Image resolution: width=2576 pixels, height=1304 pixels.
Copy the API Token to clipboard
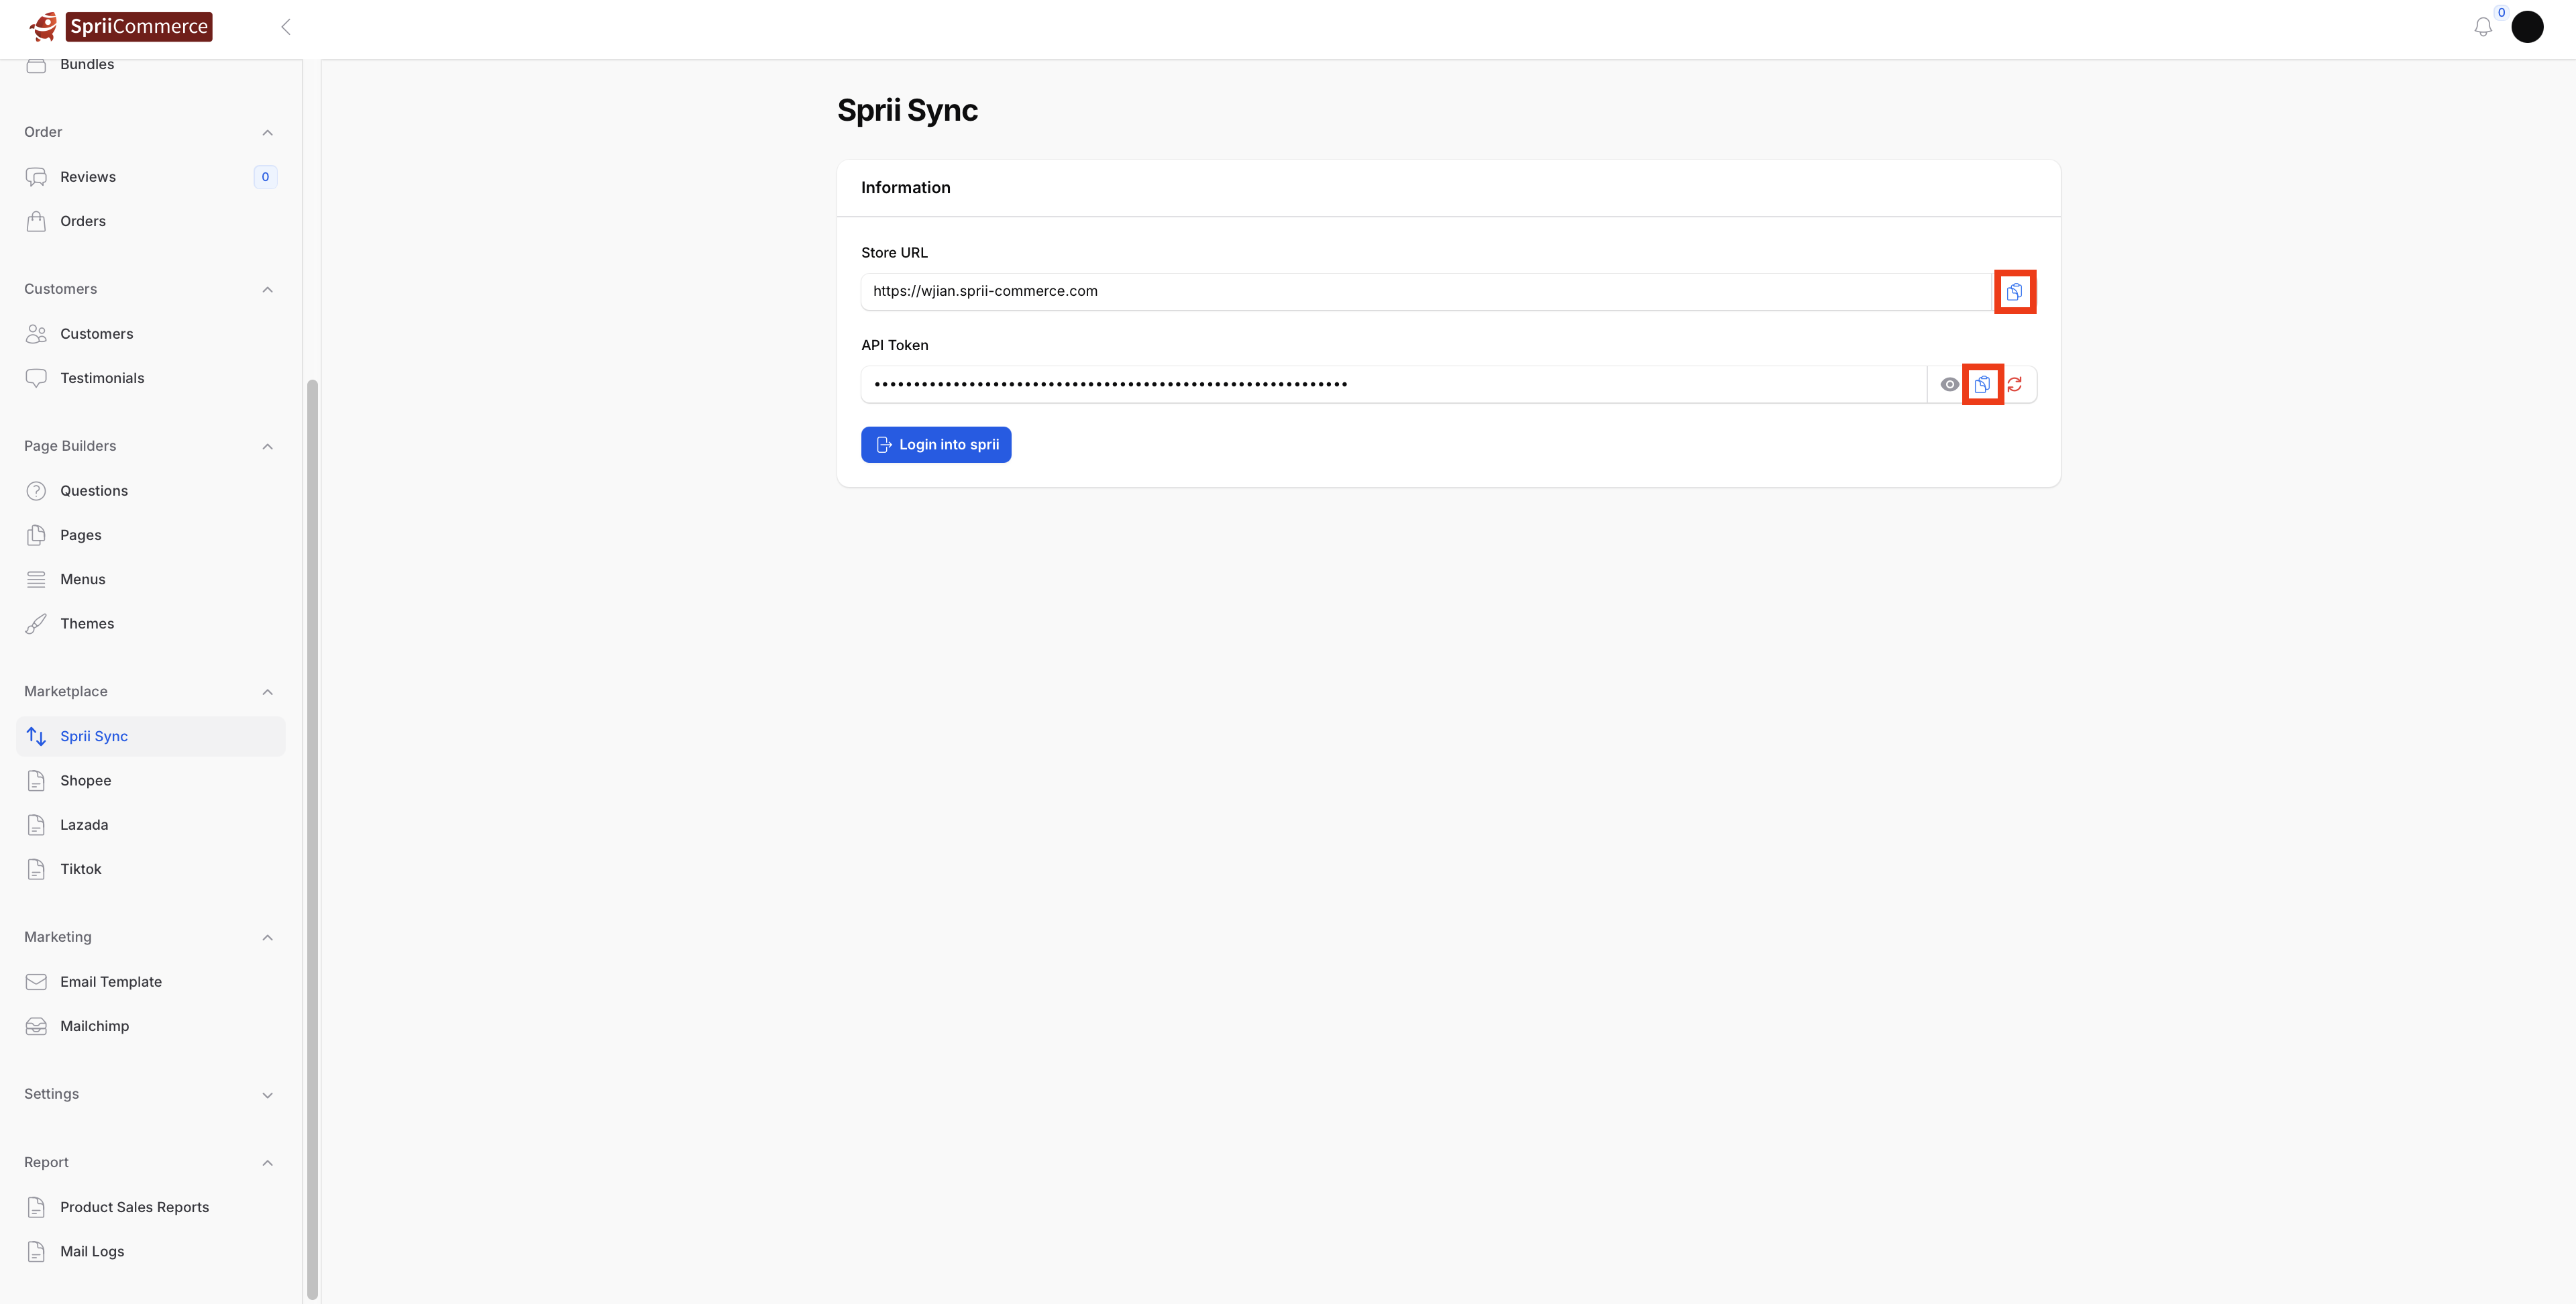1982,384
